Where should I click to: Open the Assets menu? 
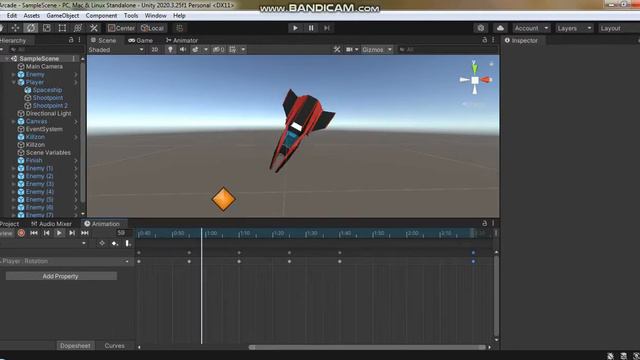[31, 16]
